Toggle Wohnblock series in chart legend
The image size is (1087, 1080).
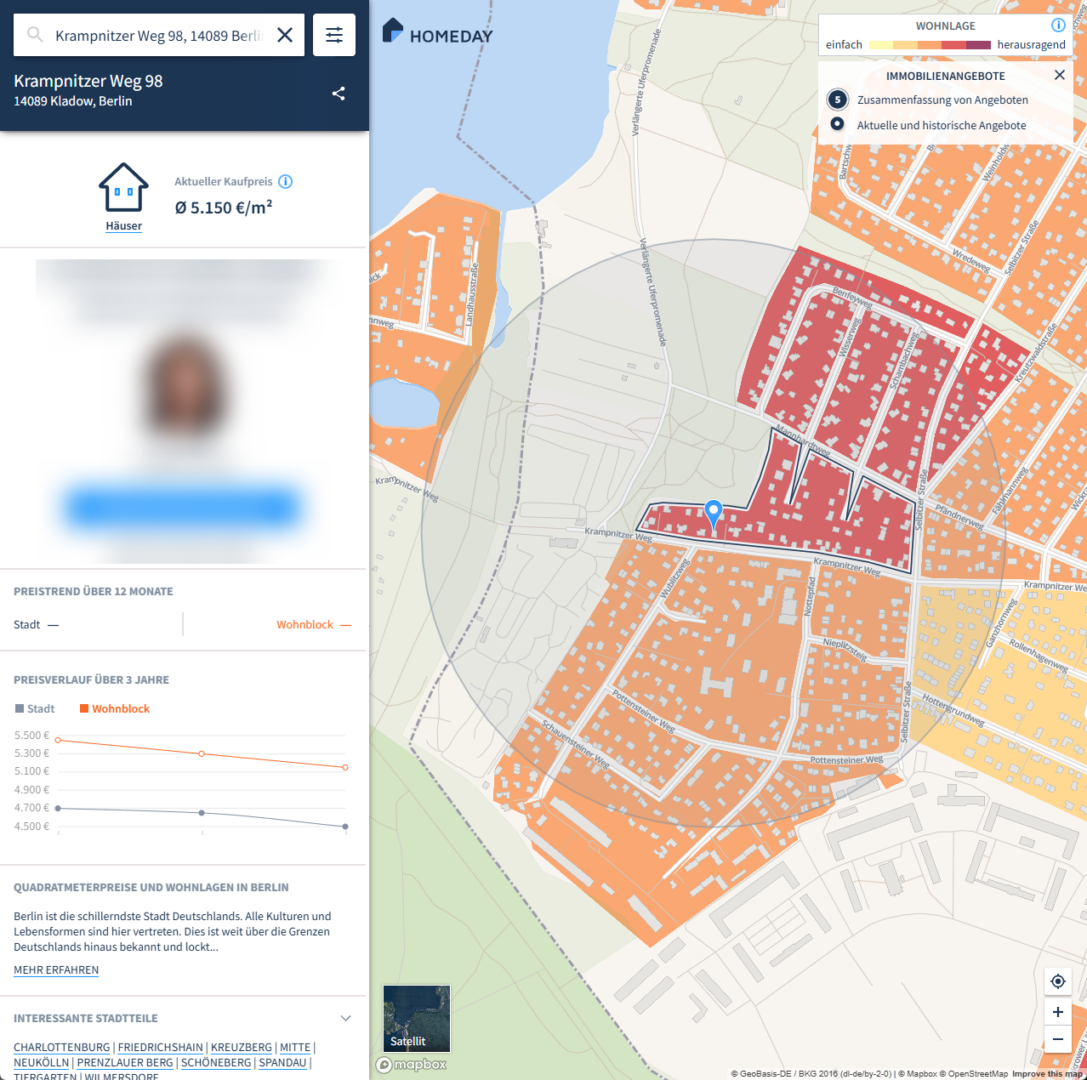[114, 709]
